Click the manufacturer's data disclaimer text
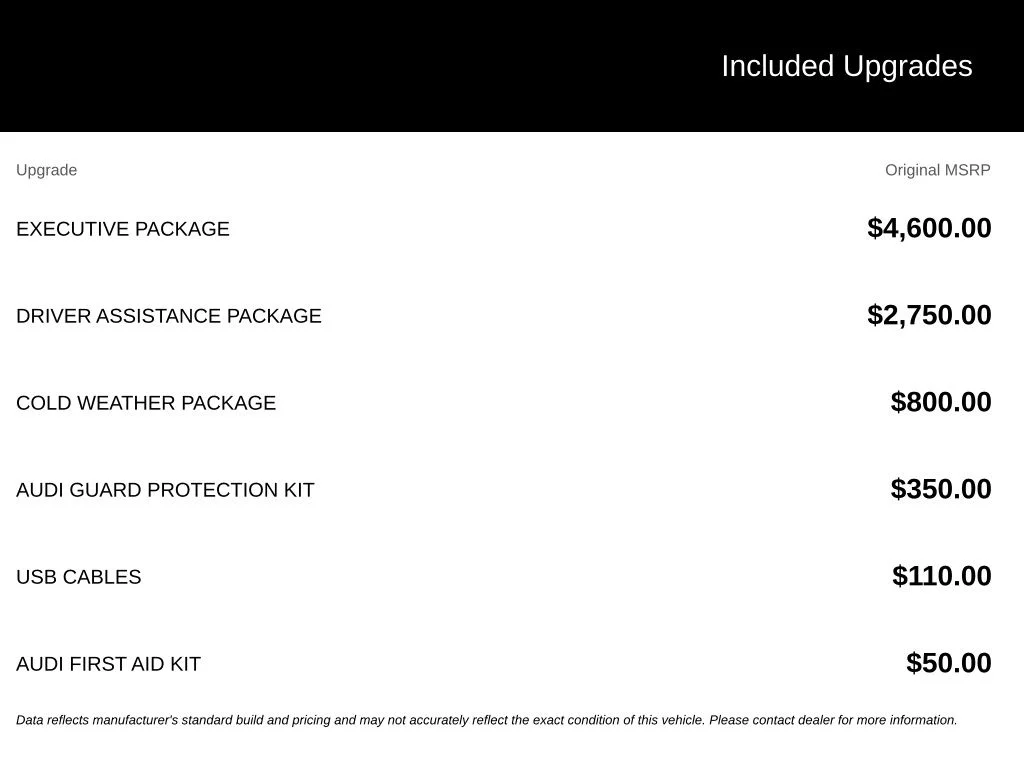This screenshot has height=768, width=1024. coord(487,720)
